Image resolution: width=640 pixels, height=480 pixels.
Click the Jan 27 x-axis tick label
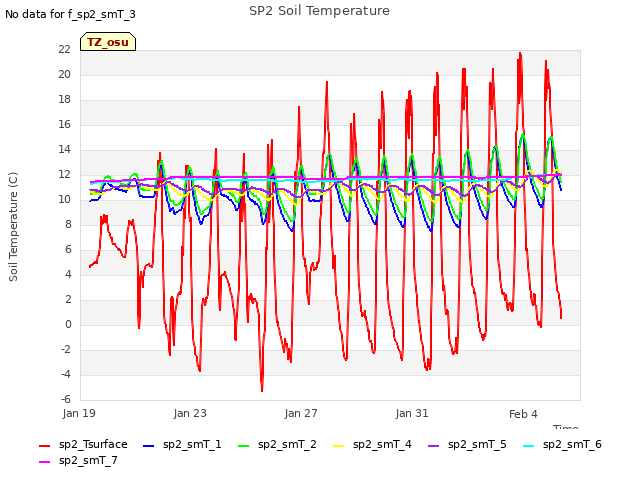pos(301,413)
